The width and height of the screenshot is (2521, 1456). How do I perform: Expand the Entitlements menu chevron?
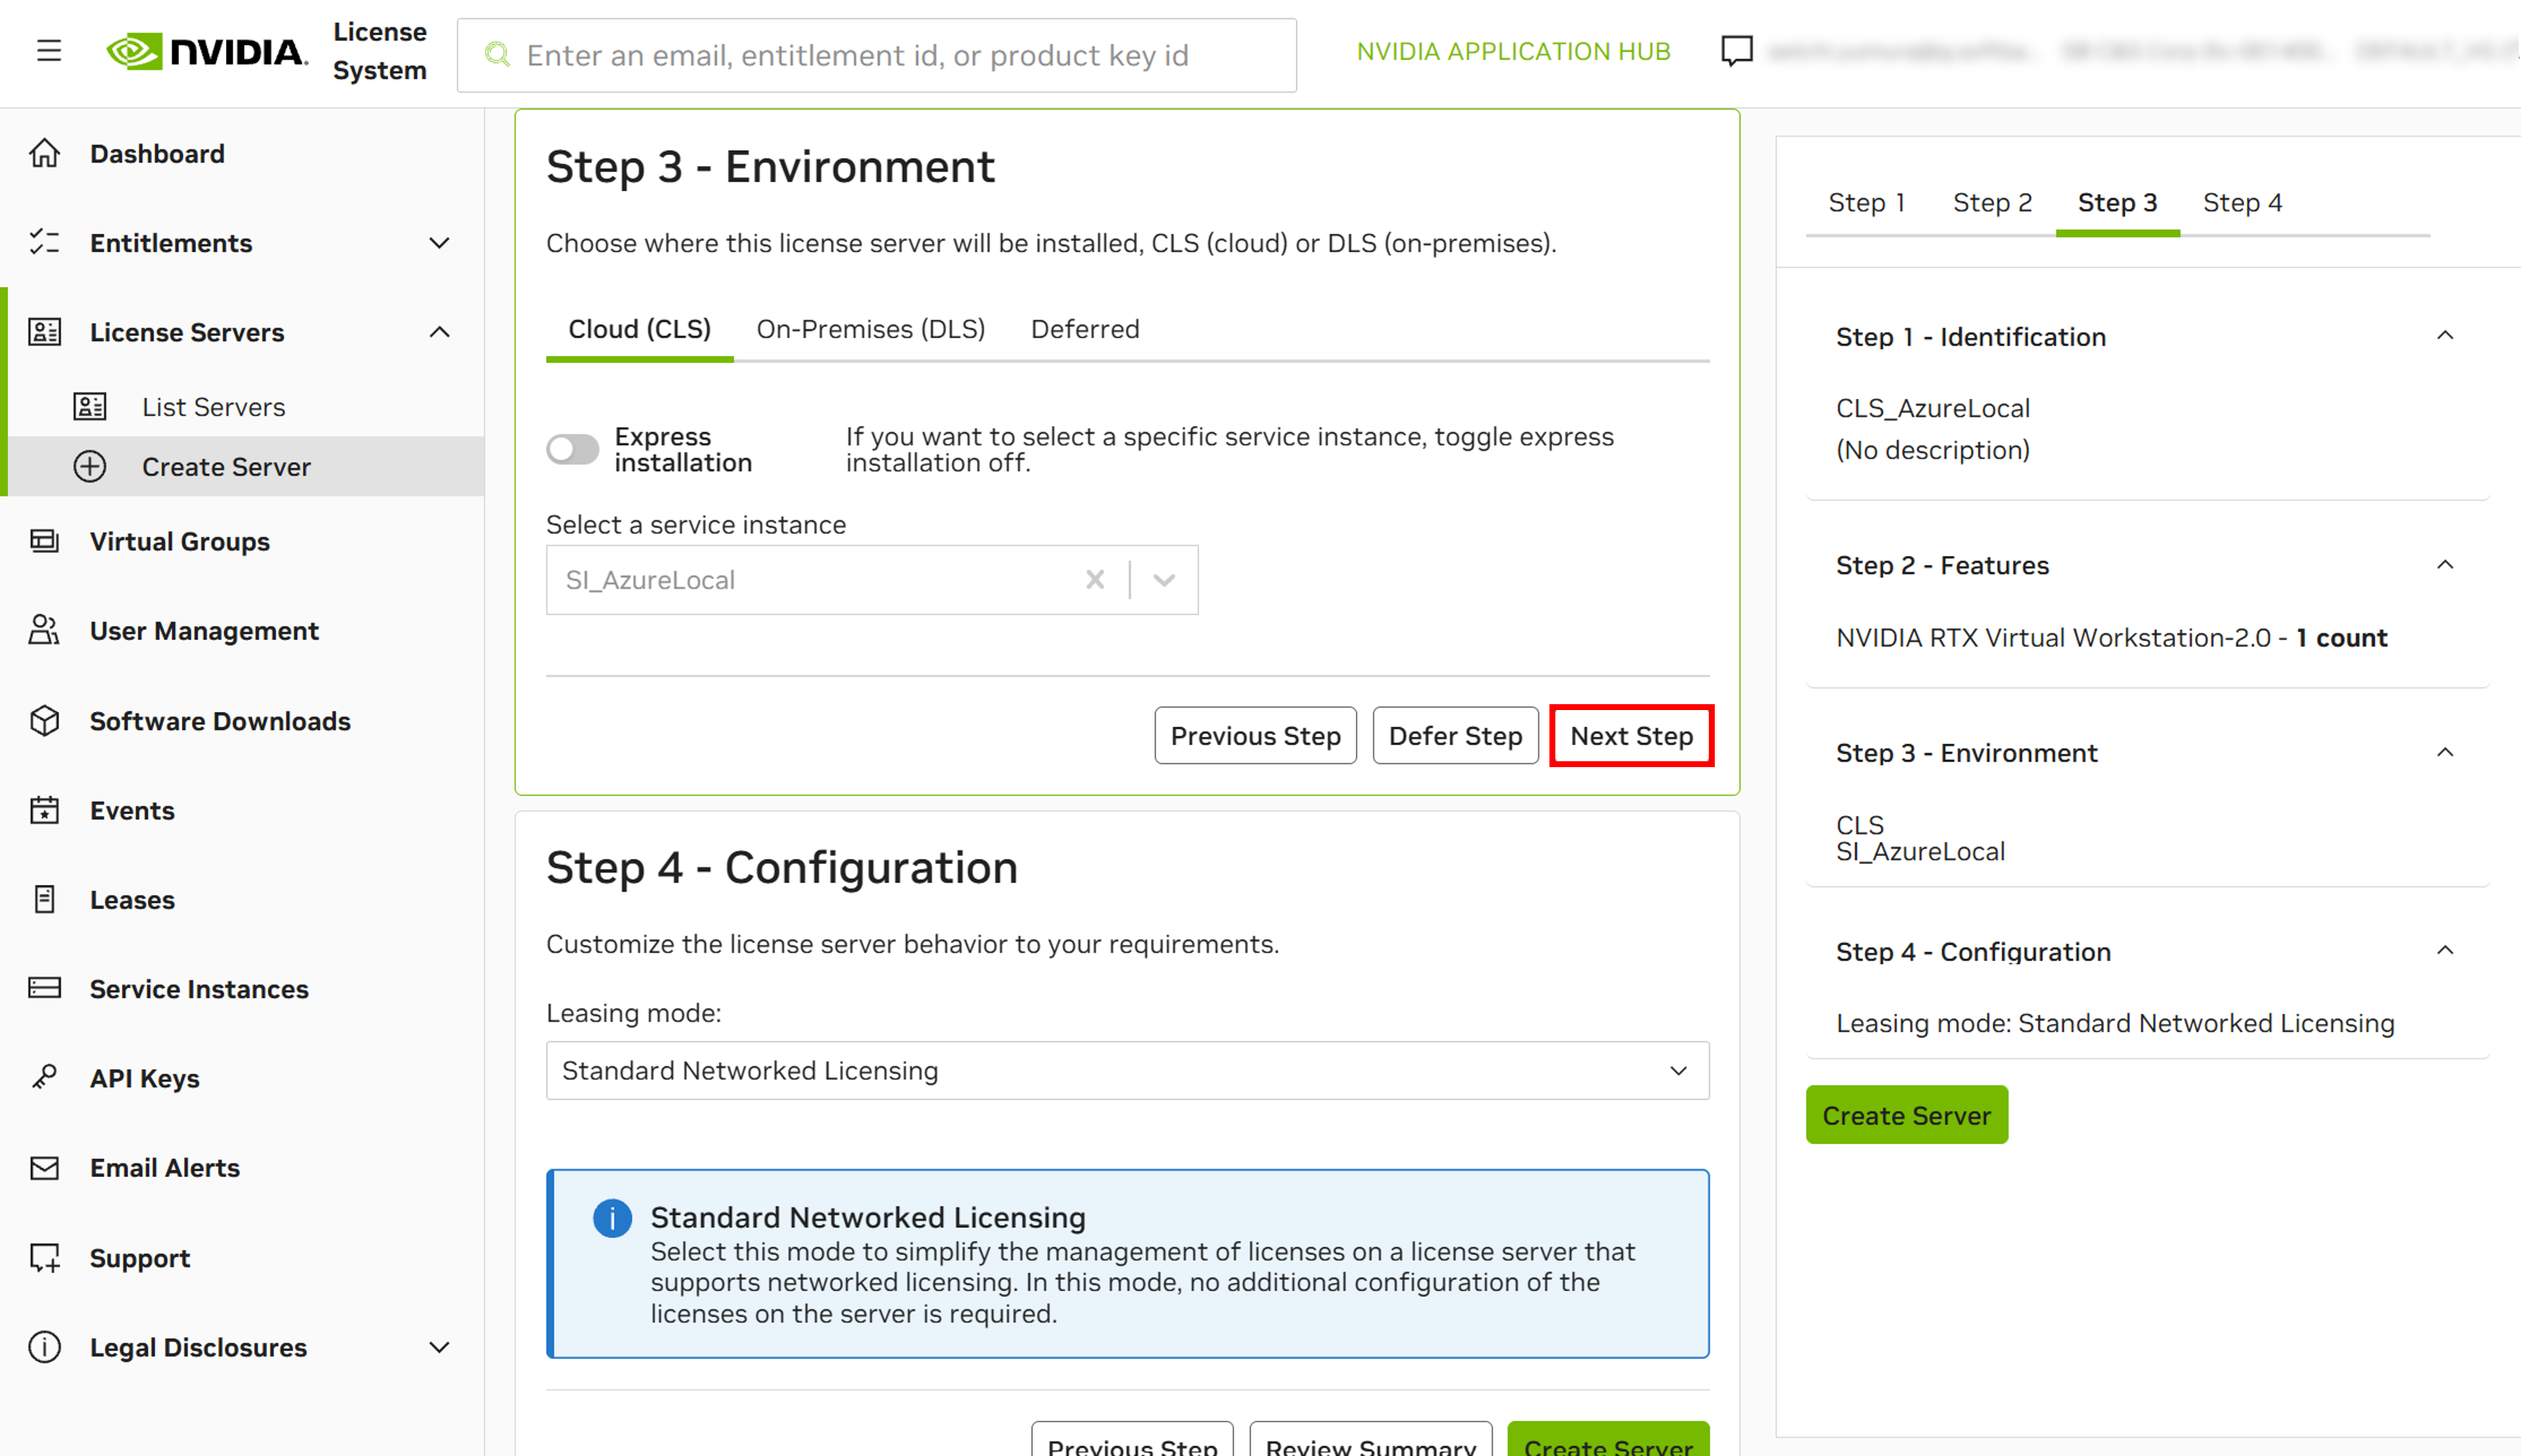click(439, 243)
